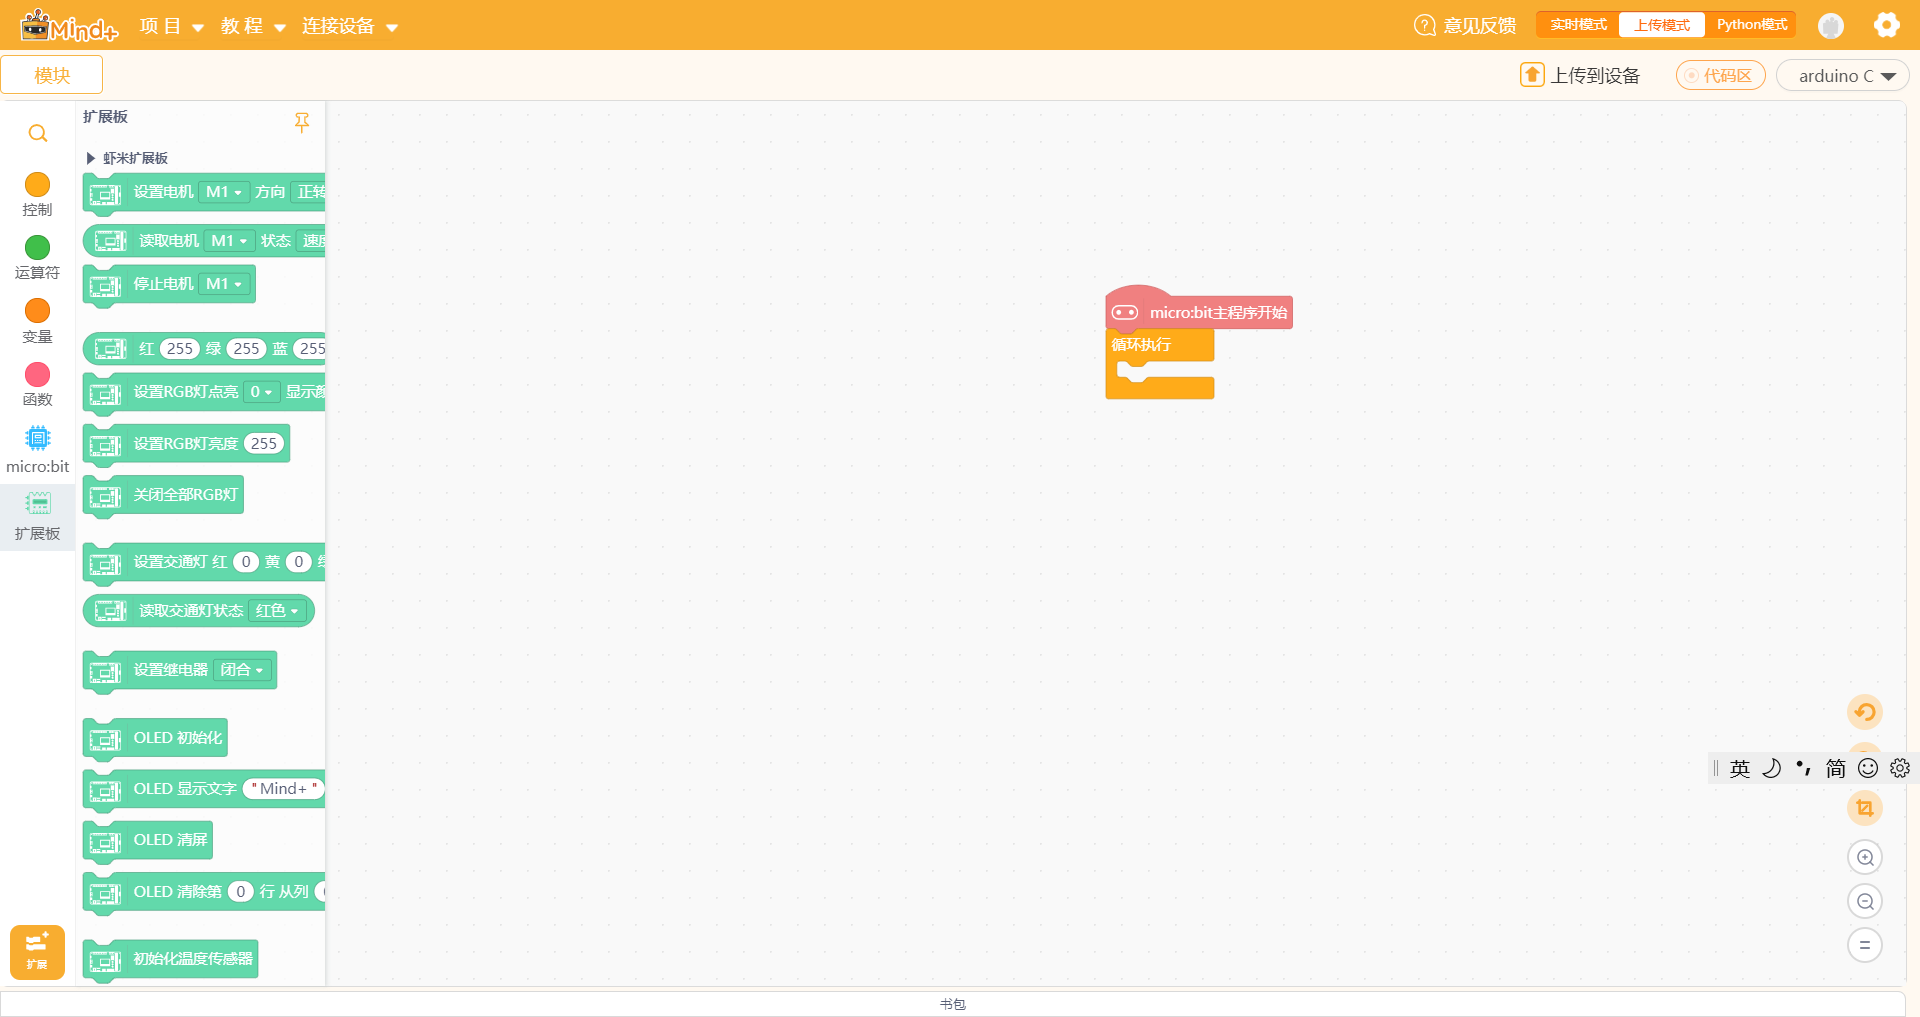Open the IME toolbar settings gear
The image size is (1920, 1017).
pos(1900,768)
